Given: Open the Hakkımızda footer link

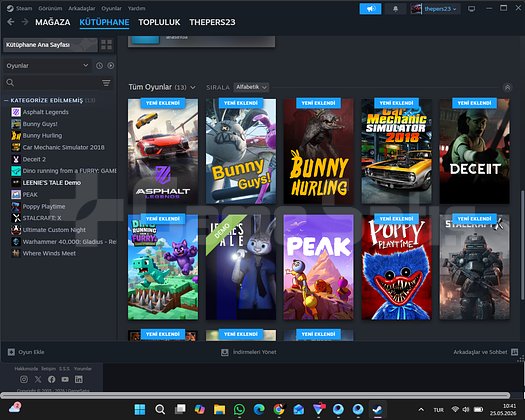Looking at the screenshot, I should point(26,368).
